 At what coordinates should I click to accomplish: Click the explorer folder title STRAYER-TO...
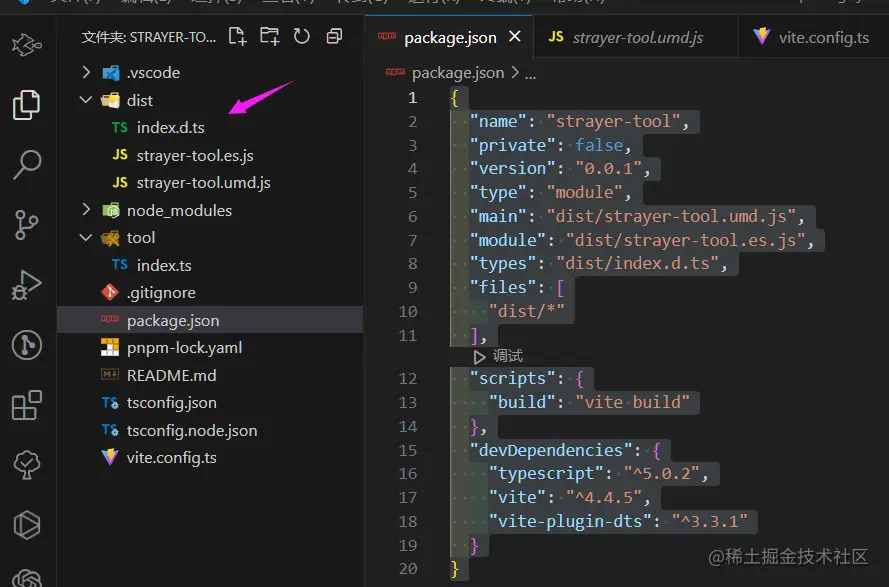[149, 37]
